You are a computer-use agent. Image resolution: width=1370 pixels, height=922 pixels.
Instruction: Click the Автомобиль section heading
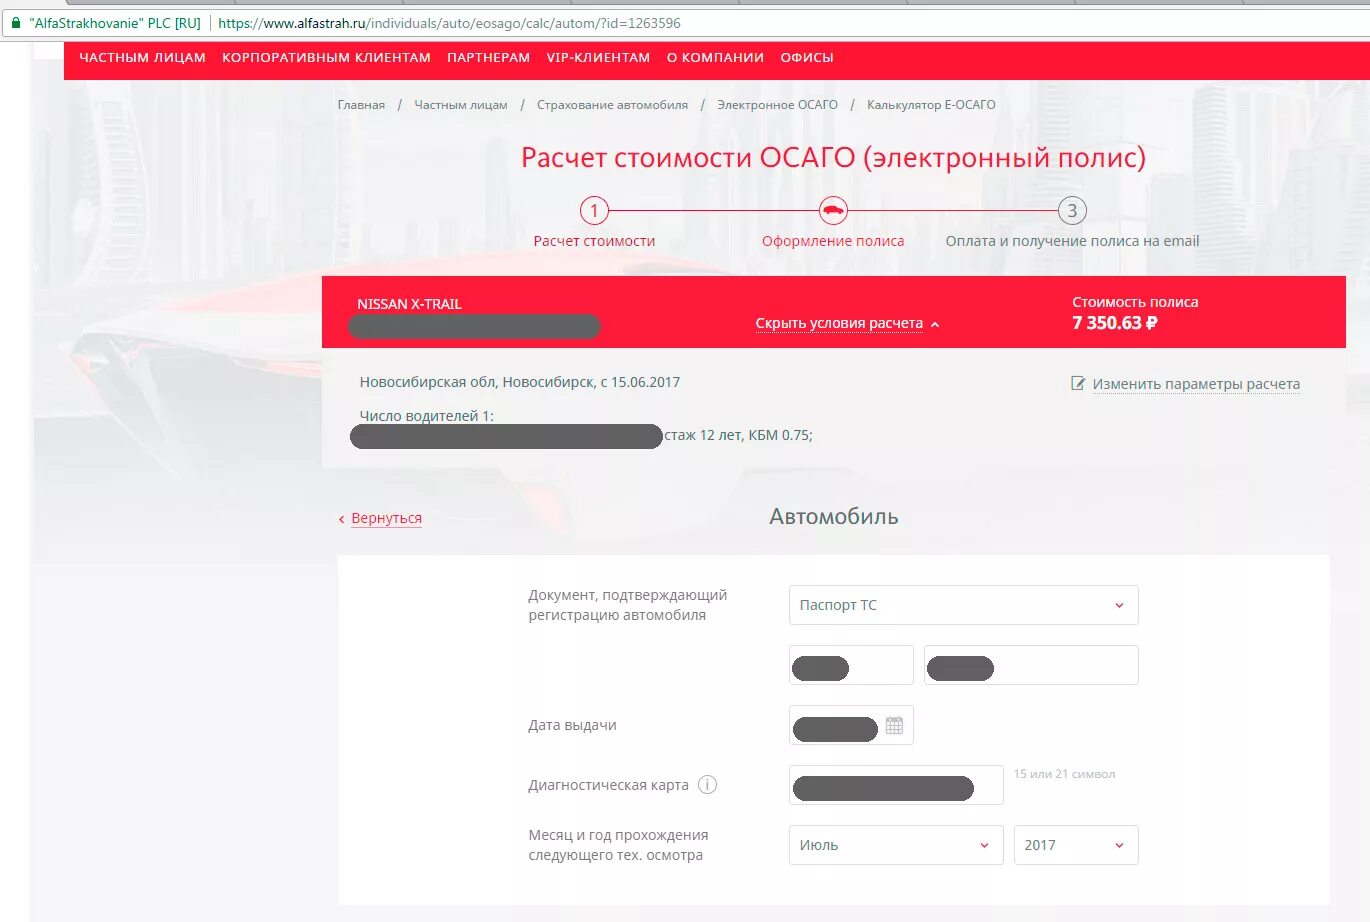(x=834, y=517)
